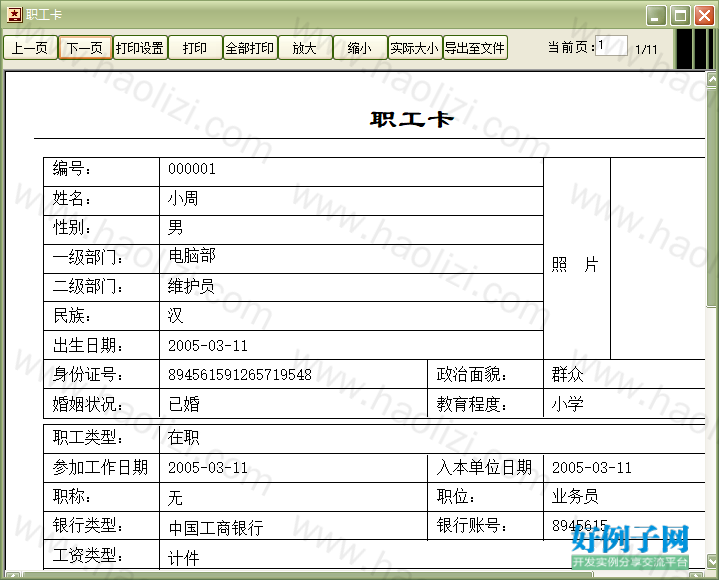
Task: Click the 职工卡 window title icon
Action: click(14, 15)
